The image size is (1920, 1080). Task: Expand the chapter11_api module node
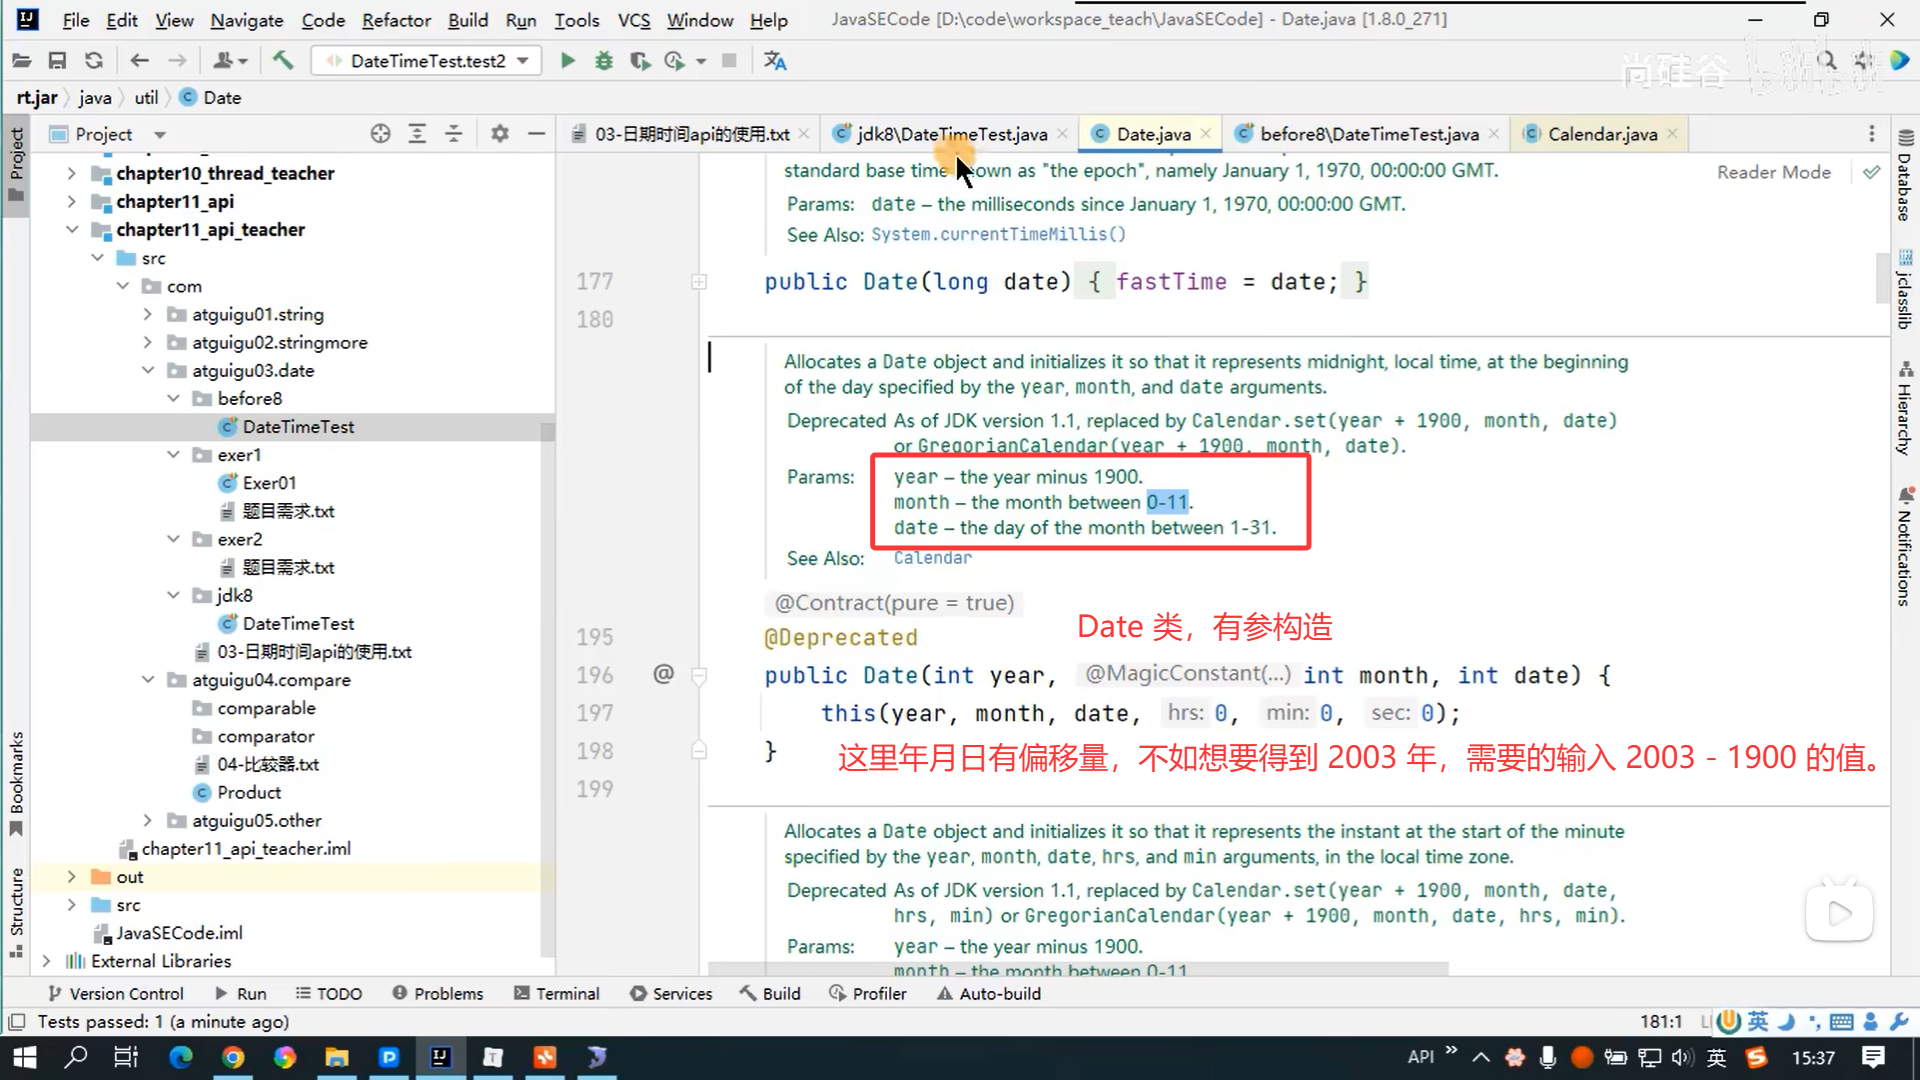pos(71,201)
